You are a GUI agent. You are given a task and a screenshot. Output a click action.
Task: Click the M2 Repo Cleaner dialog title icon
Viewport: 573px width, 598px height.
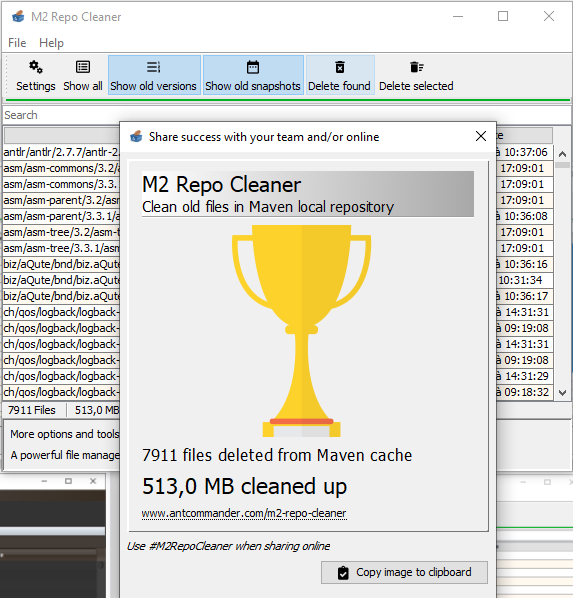(136, 136)
